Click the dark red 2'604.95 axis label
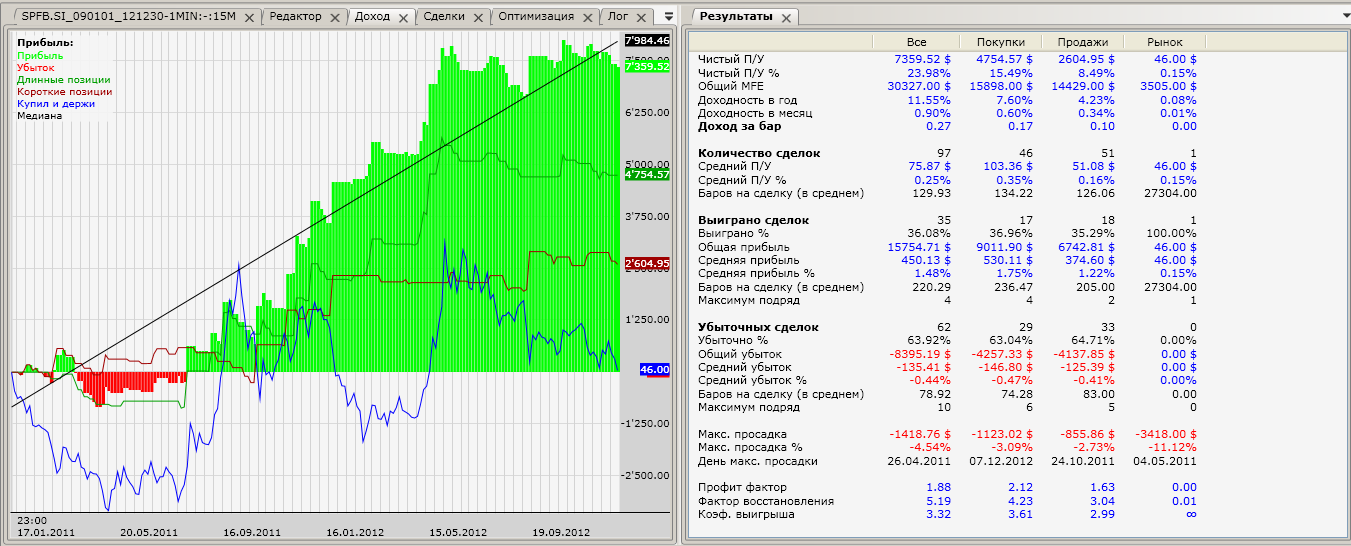 click(x=646, y=263)
